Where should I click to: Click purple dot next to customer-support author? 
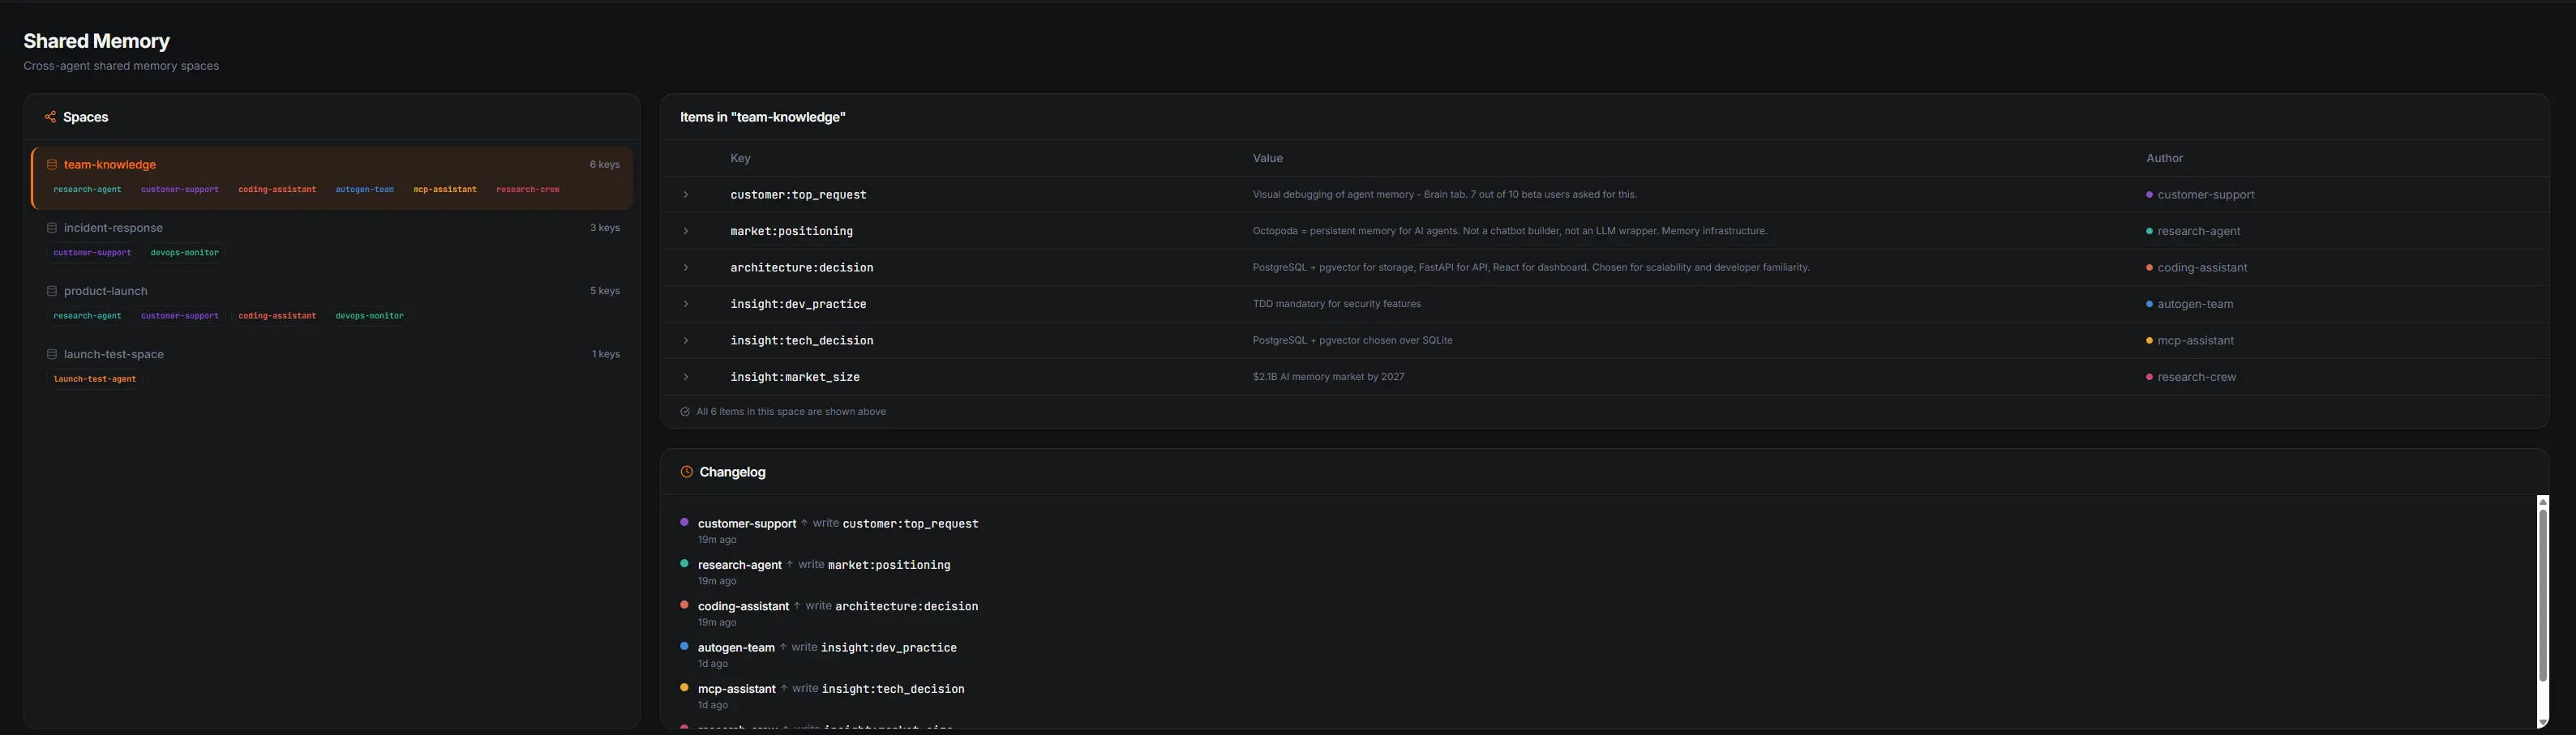[2149, 195]
